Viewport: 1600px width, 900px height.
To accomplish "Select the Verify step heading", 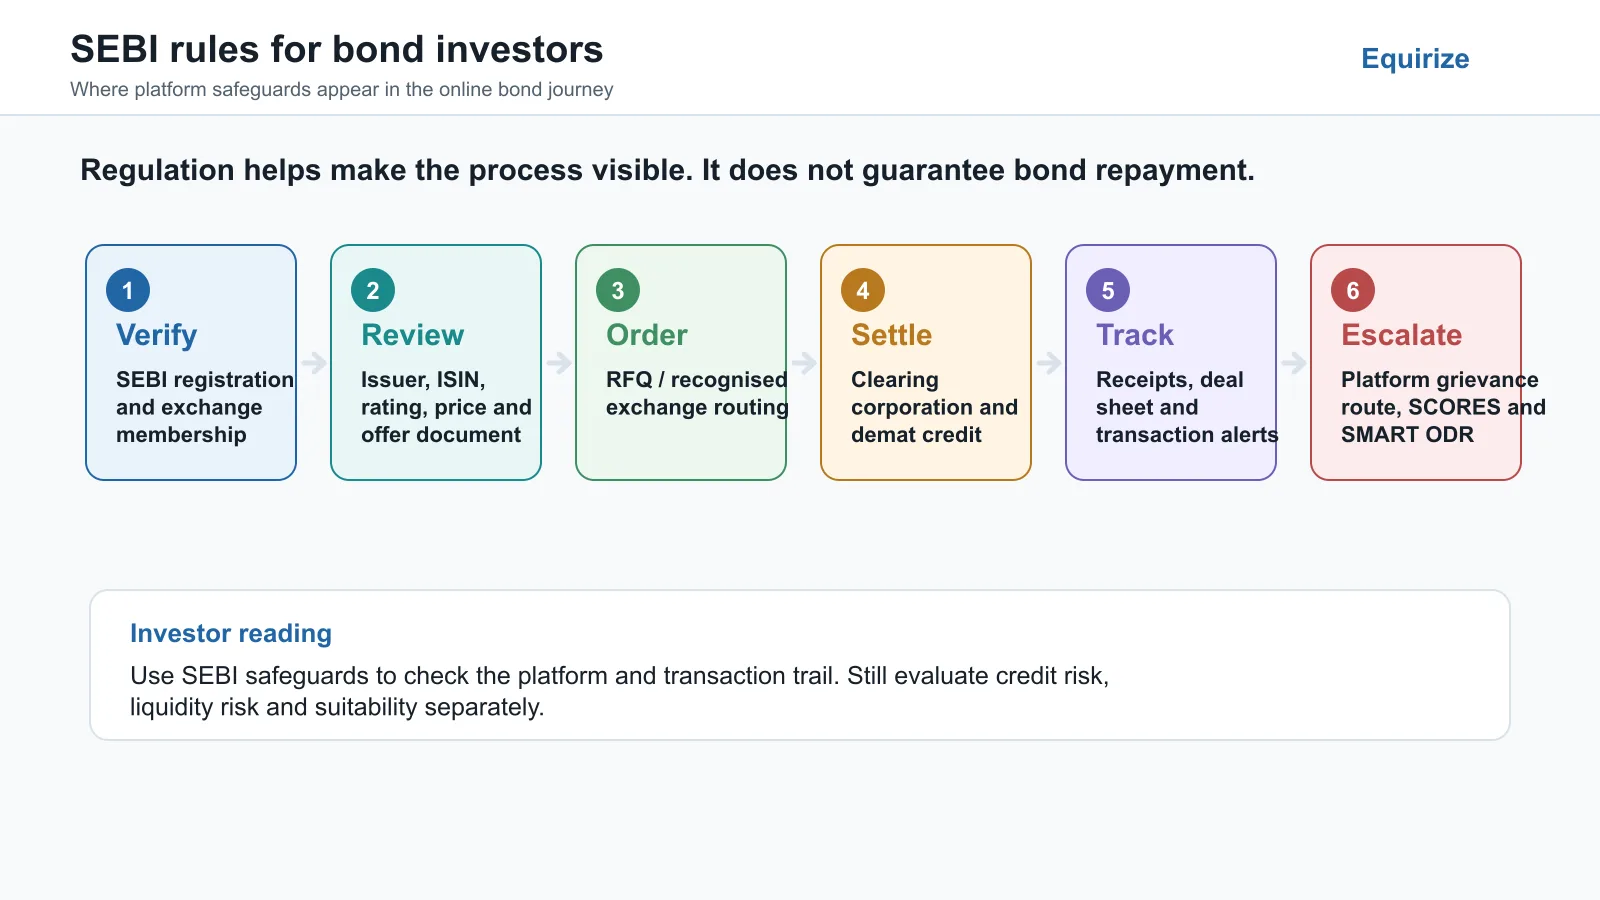I will click(x=157, y=335).
